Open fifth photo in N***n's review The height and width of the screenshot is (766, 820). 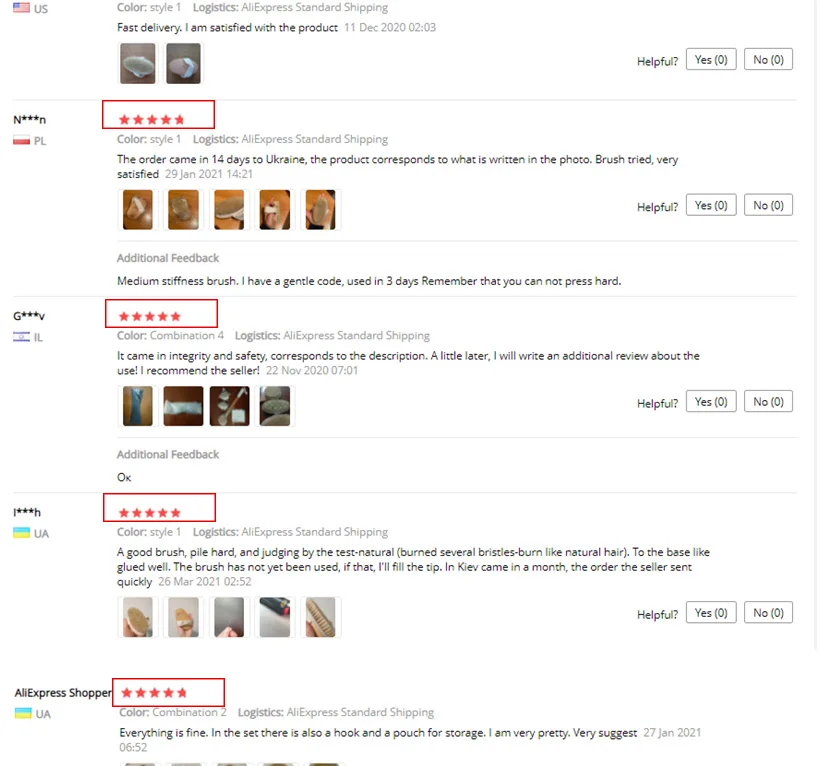(x=321, y=210)
